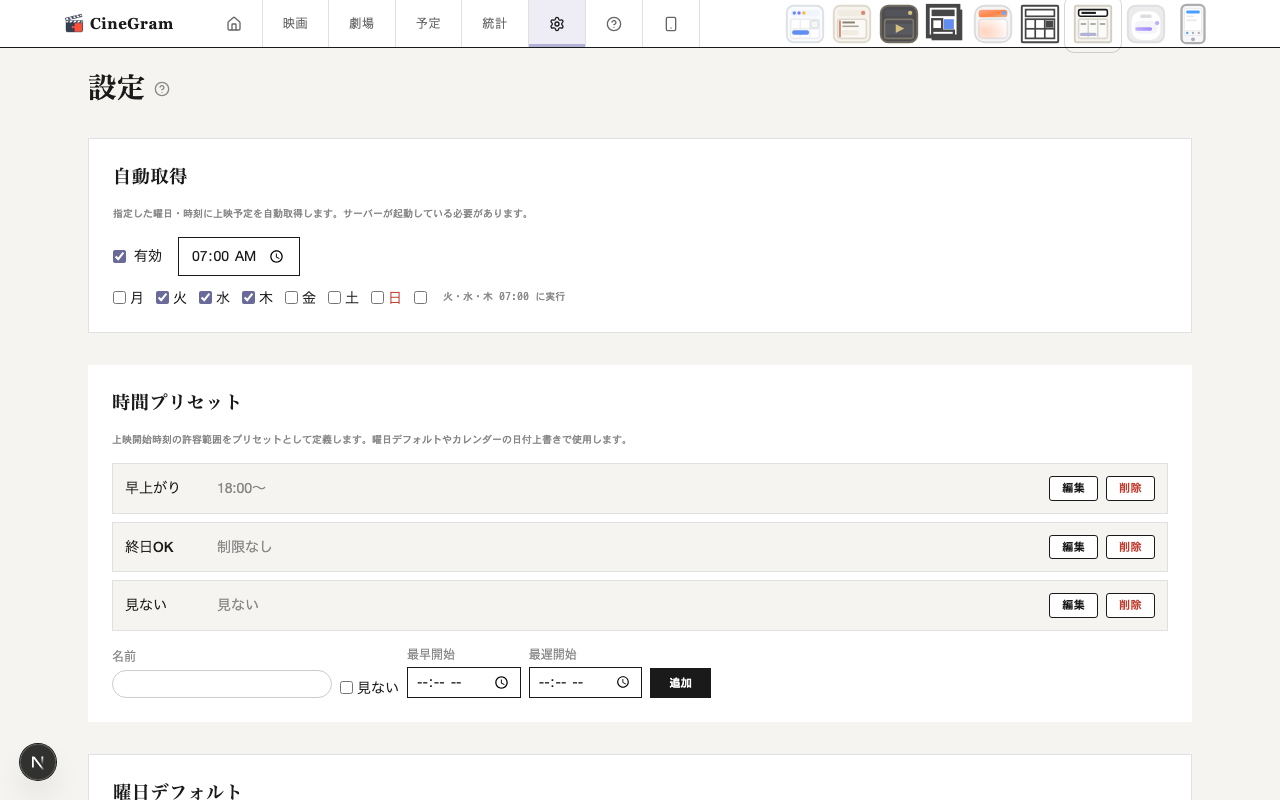Viewport: 1280px width, 800px height.
Task: Click the help question-mark icon in the navbar
Action: click(x=613, y=23)
